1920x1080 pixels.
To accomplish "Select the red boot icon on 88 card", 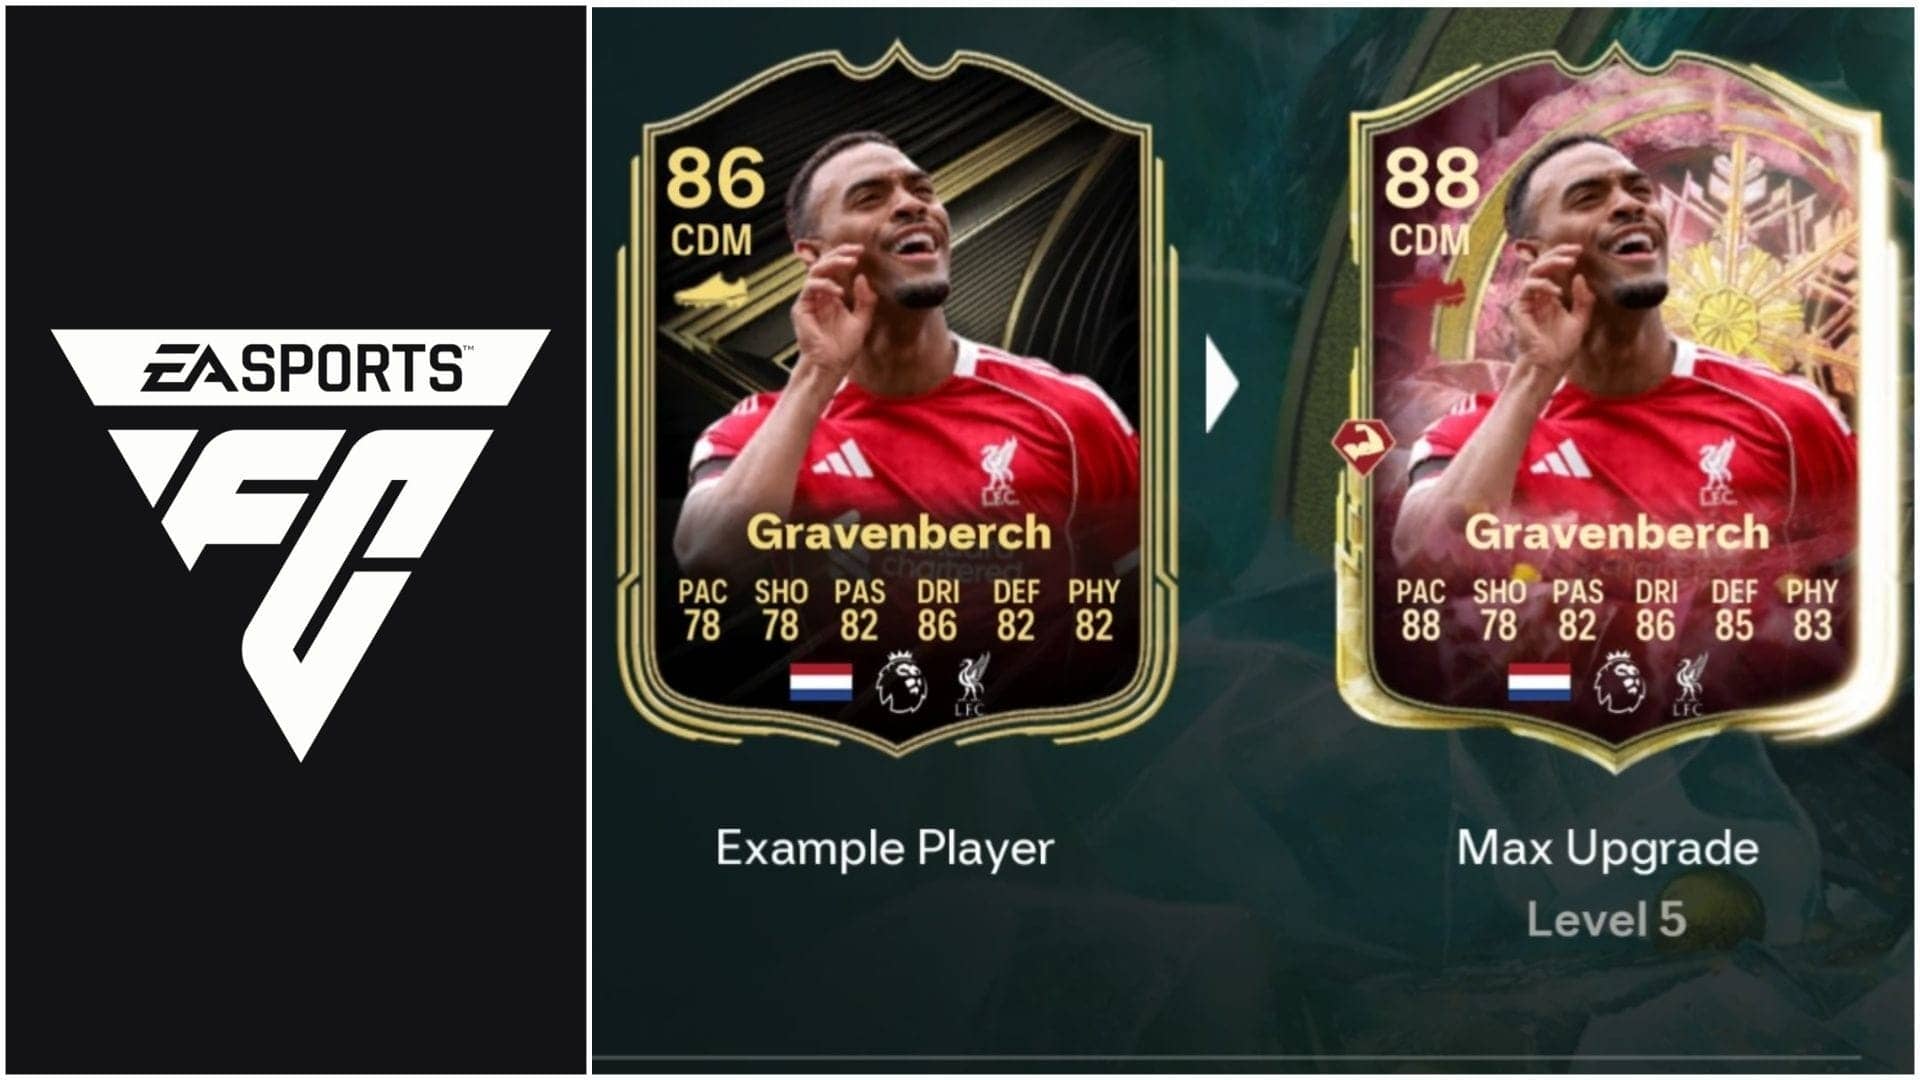I will 1428,293.
